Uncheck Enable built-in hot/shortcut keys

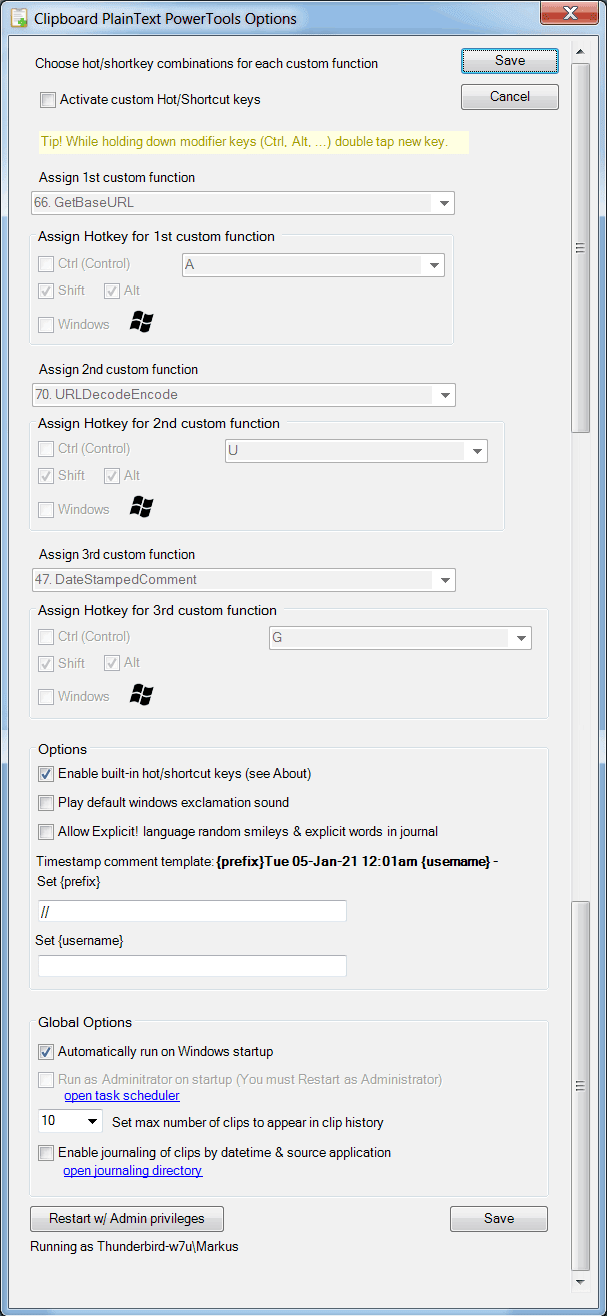46,774
